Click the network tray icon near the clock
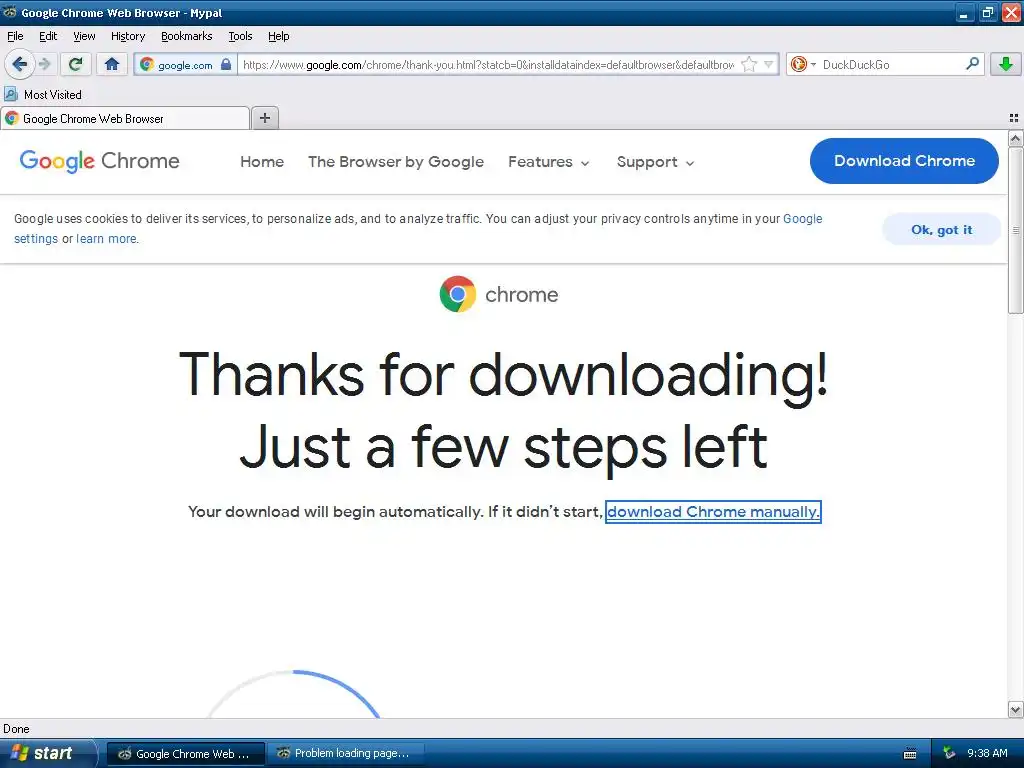This screenshot has width=1024, height=768. pyautogui.click(x=949, y=754)
